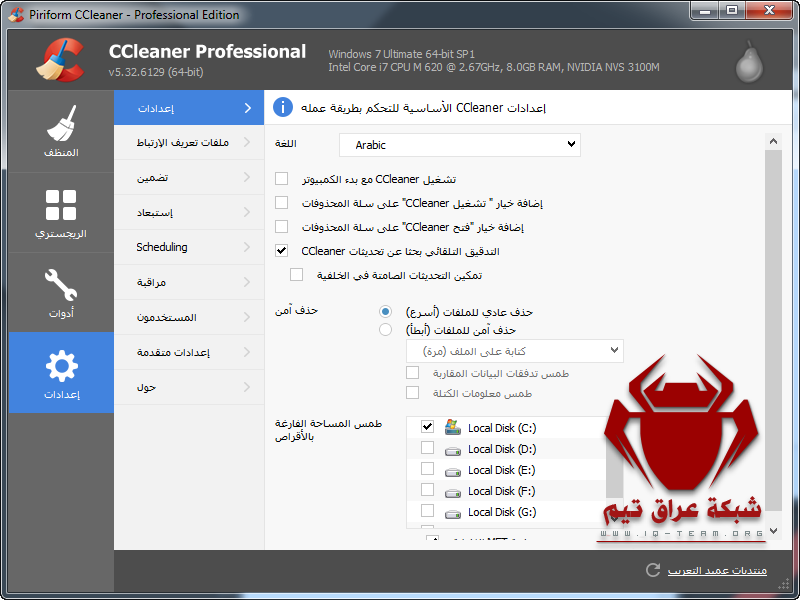Open the Arabic language dropdown
The image size is (800, 600).
click(x=460, y=145)
